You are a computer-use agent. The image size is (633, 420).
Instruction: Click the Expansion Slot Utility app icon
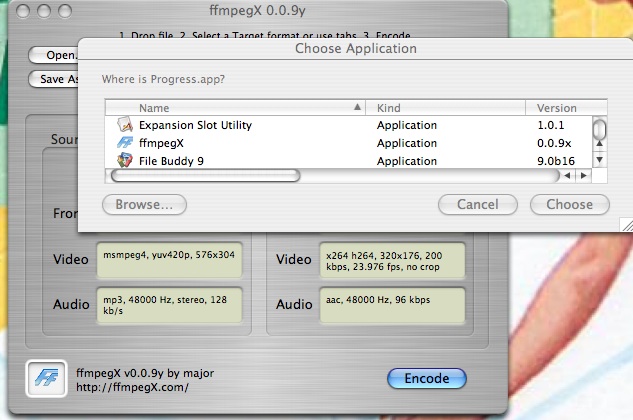point(125,124)
